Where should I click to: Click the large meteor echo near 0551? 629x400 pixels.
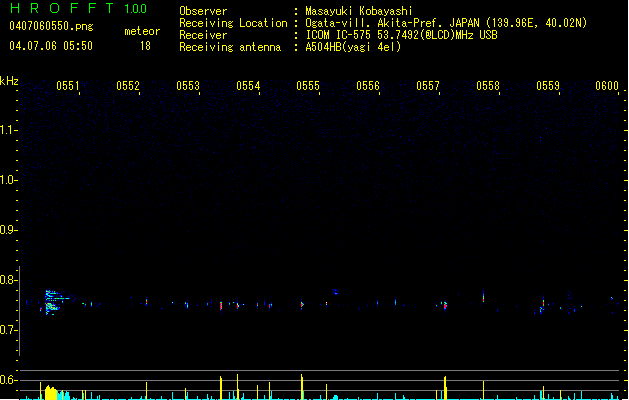[x=55, y=302]
